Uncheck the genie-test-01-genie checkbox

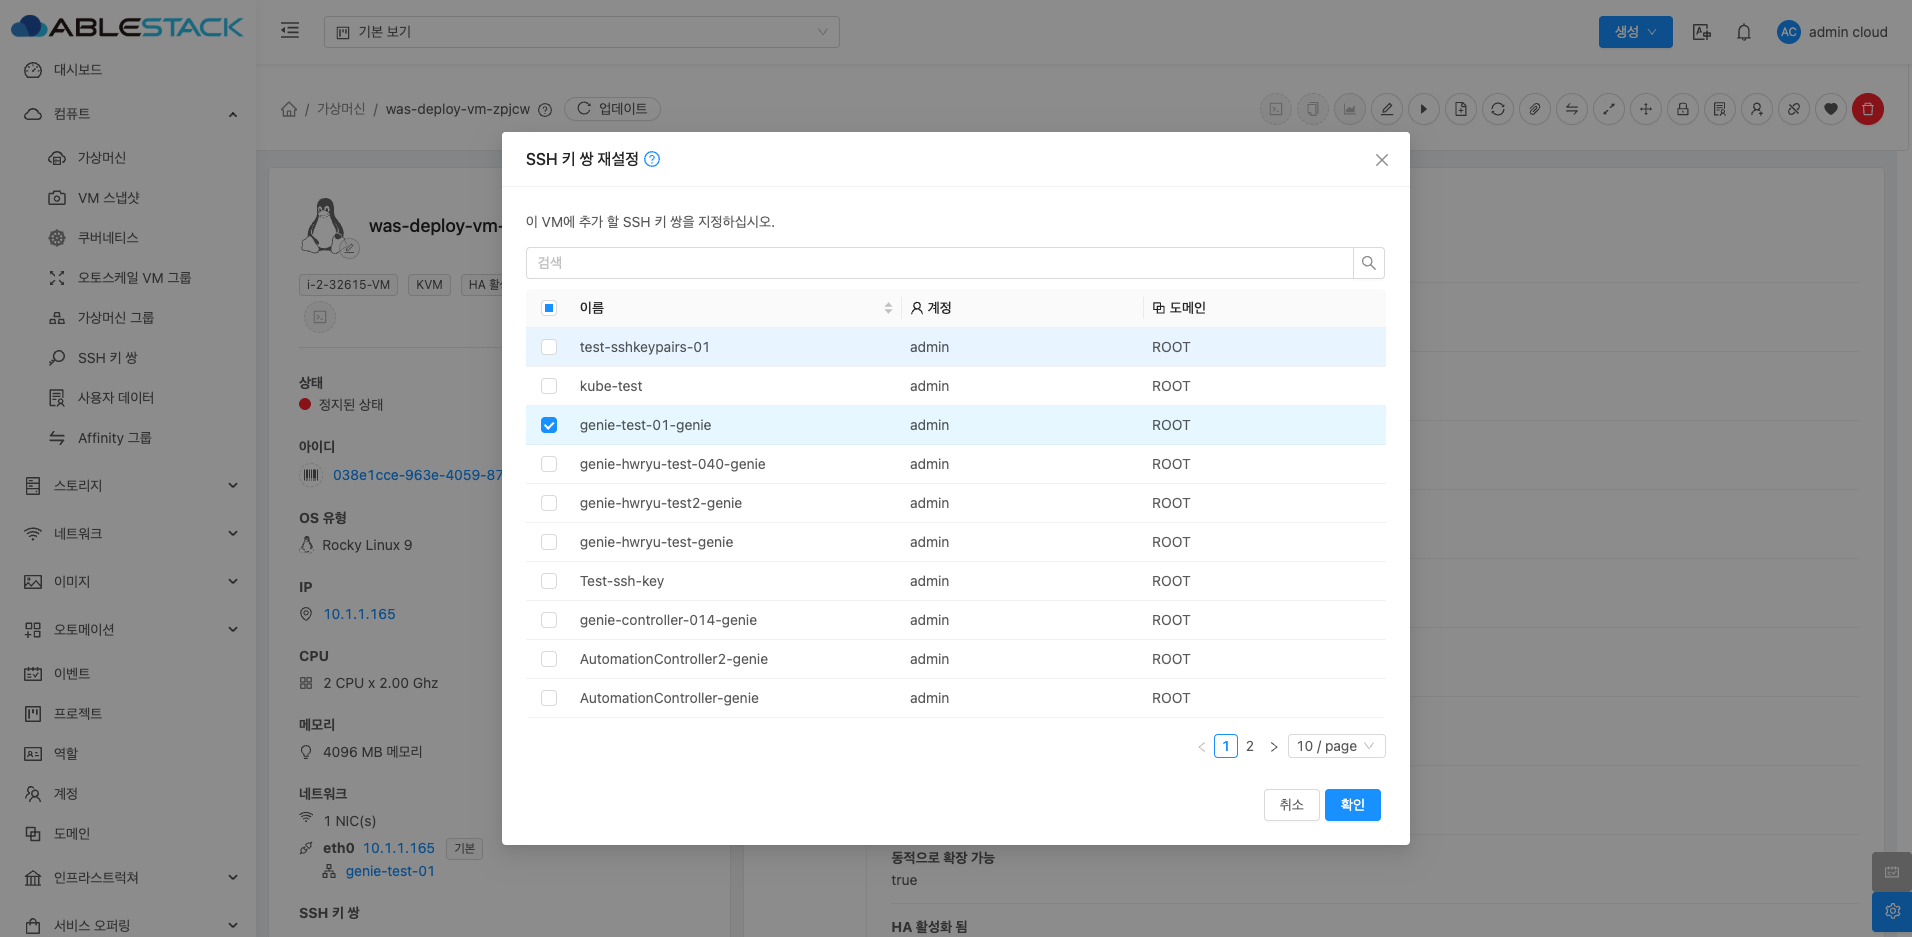point(549,425)
